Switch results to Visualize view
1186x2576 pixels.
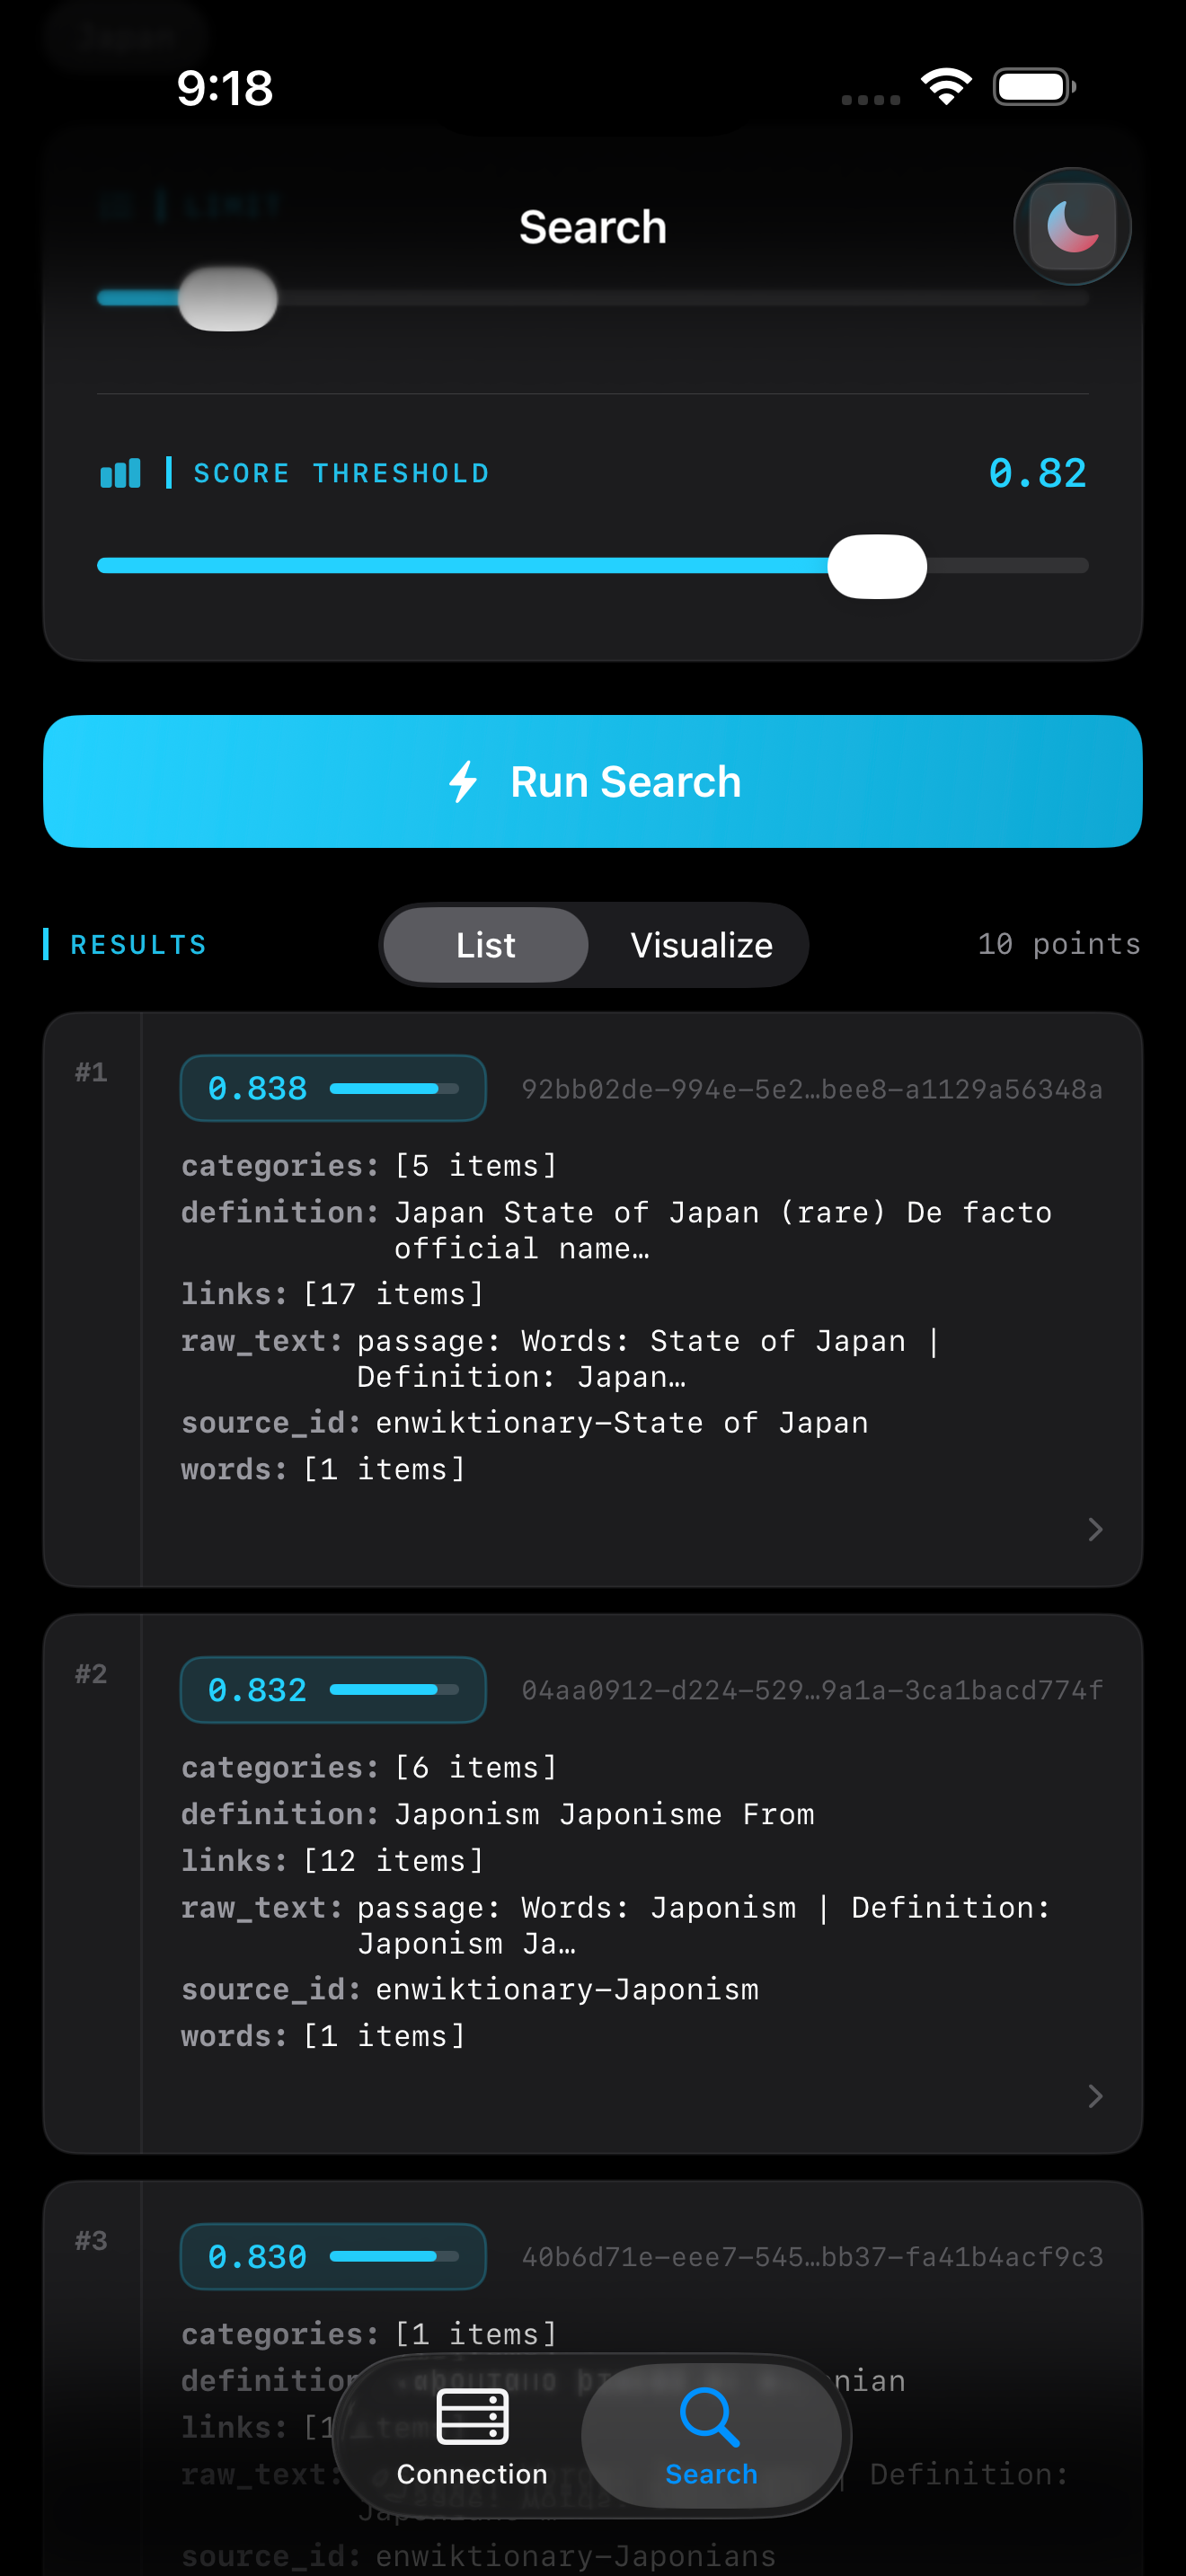coord(701,944)
